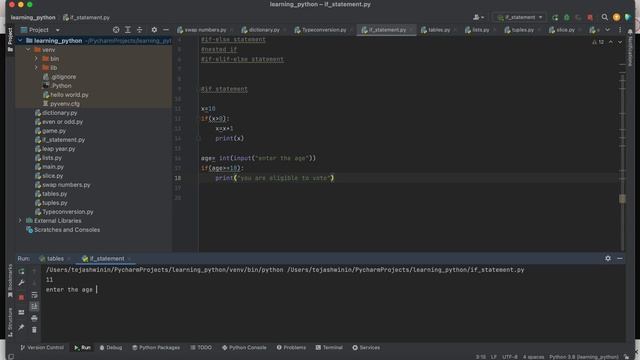Open Python Console tool window

click(x=244, y=347)
